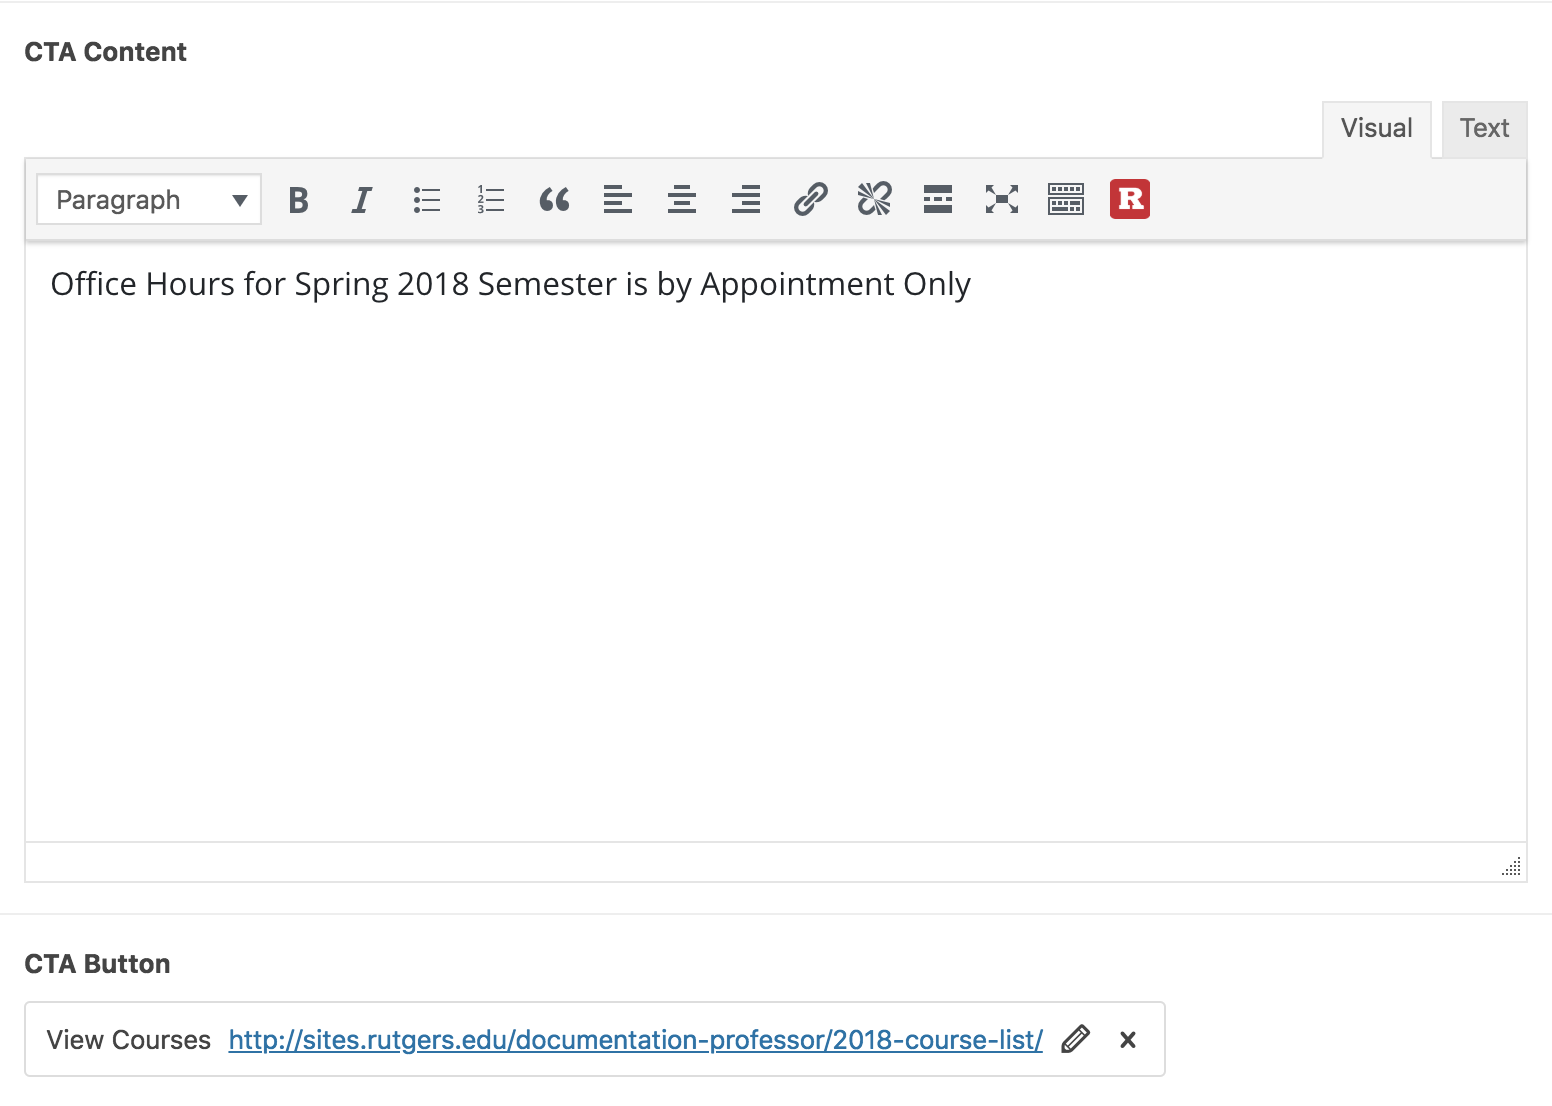Open the Paragraph format dropdown

[x=149, y=200]
